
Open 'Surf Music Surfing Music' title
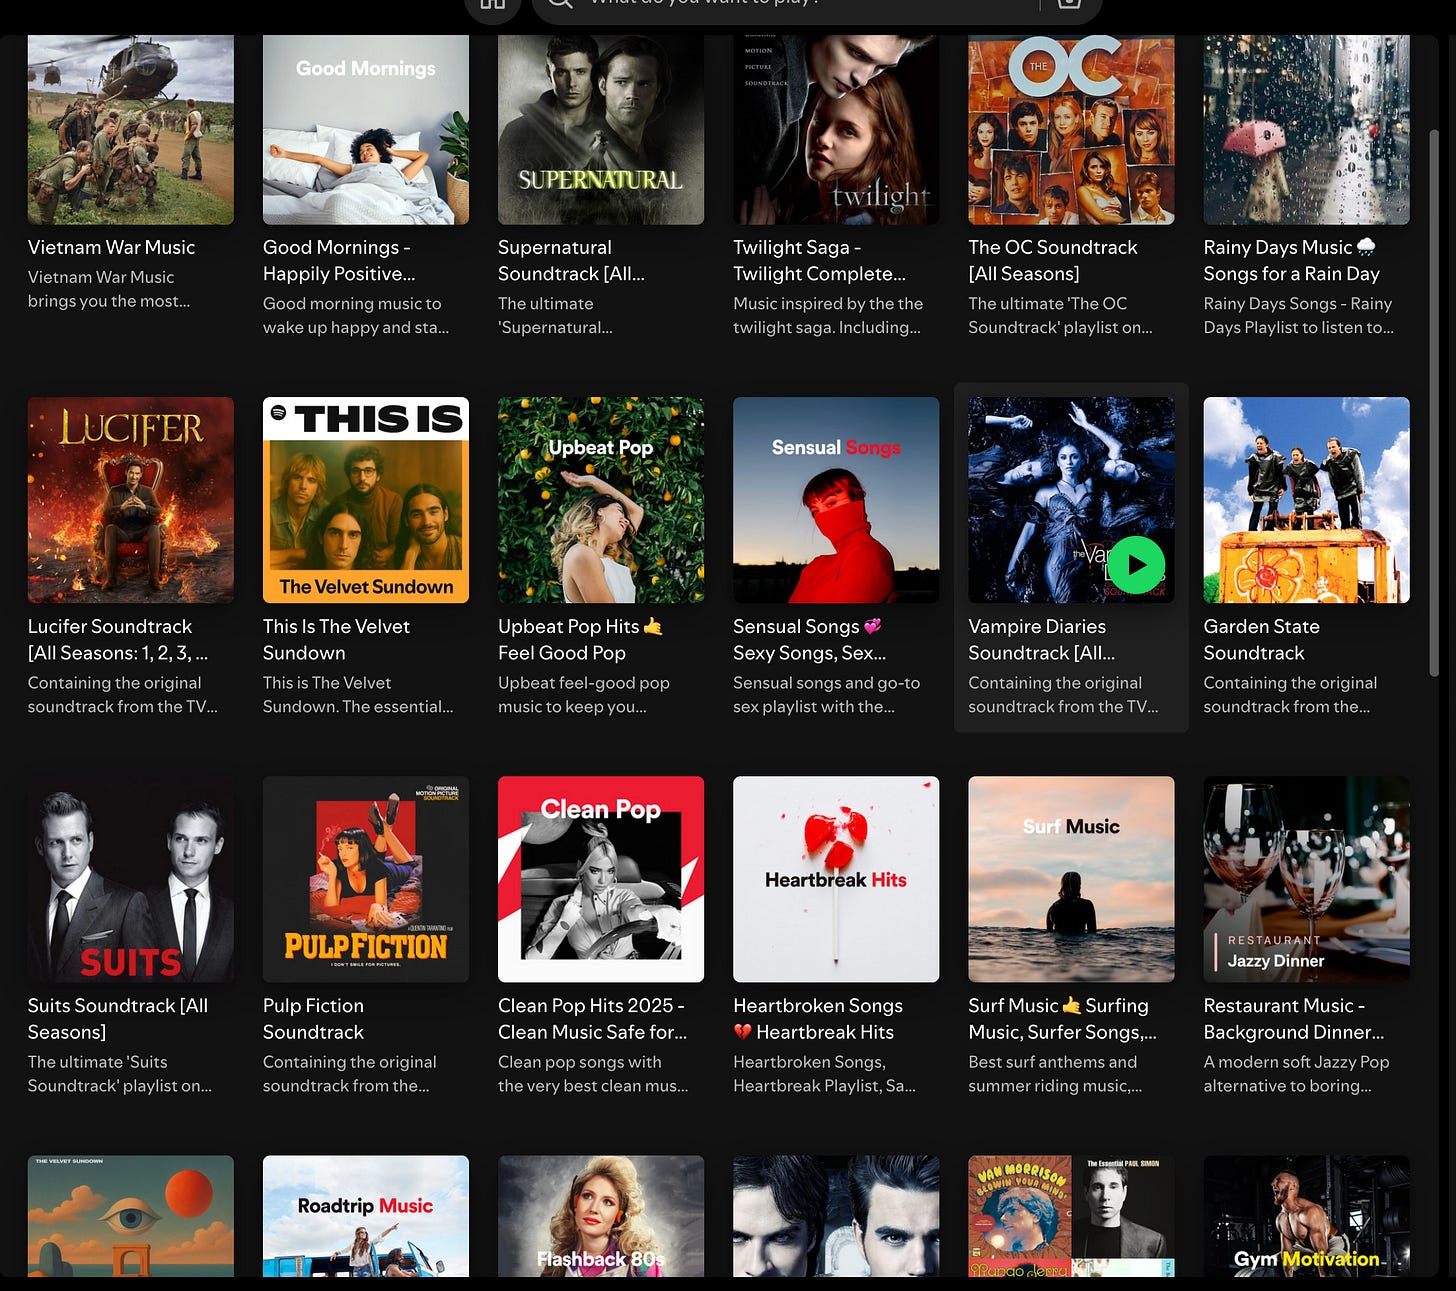[1062, 1018]
